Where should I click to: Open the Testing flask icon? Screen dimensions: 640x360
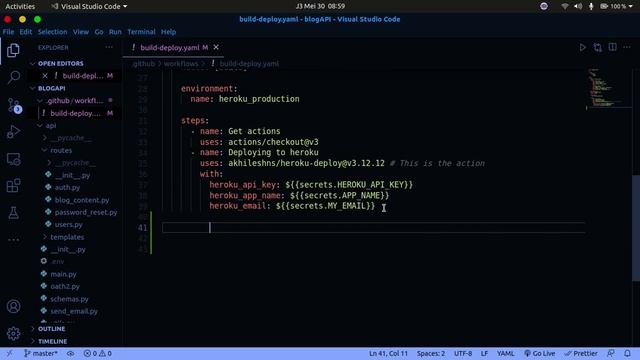click(x=13, y=213)
